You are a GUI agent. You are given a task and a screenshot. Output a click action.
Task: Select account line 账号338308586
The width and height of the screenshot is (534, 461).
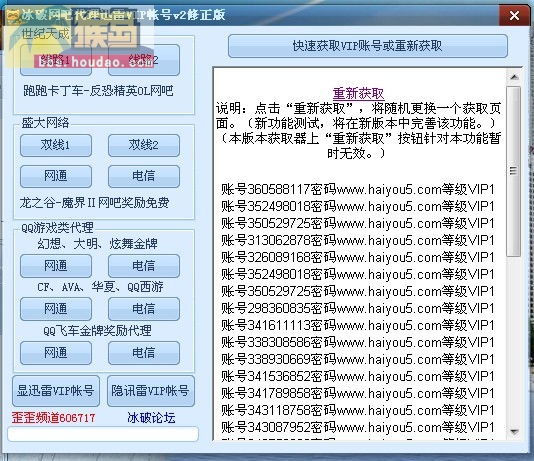358,343
